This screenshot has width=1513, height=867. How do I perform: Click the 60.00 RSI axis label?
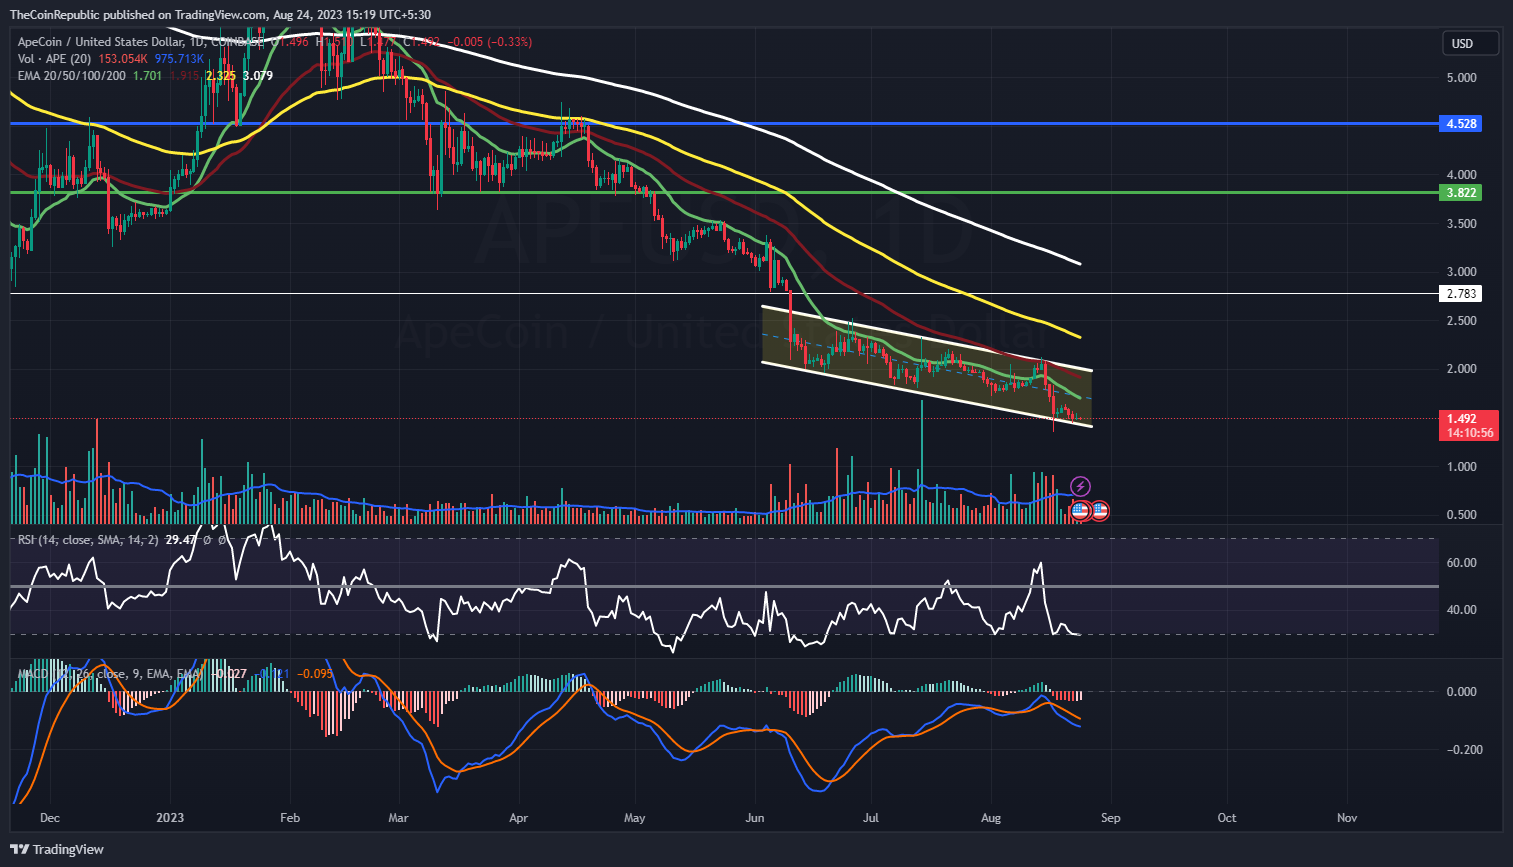click(1461, 563)
